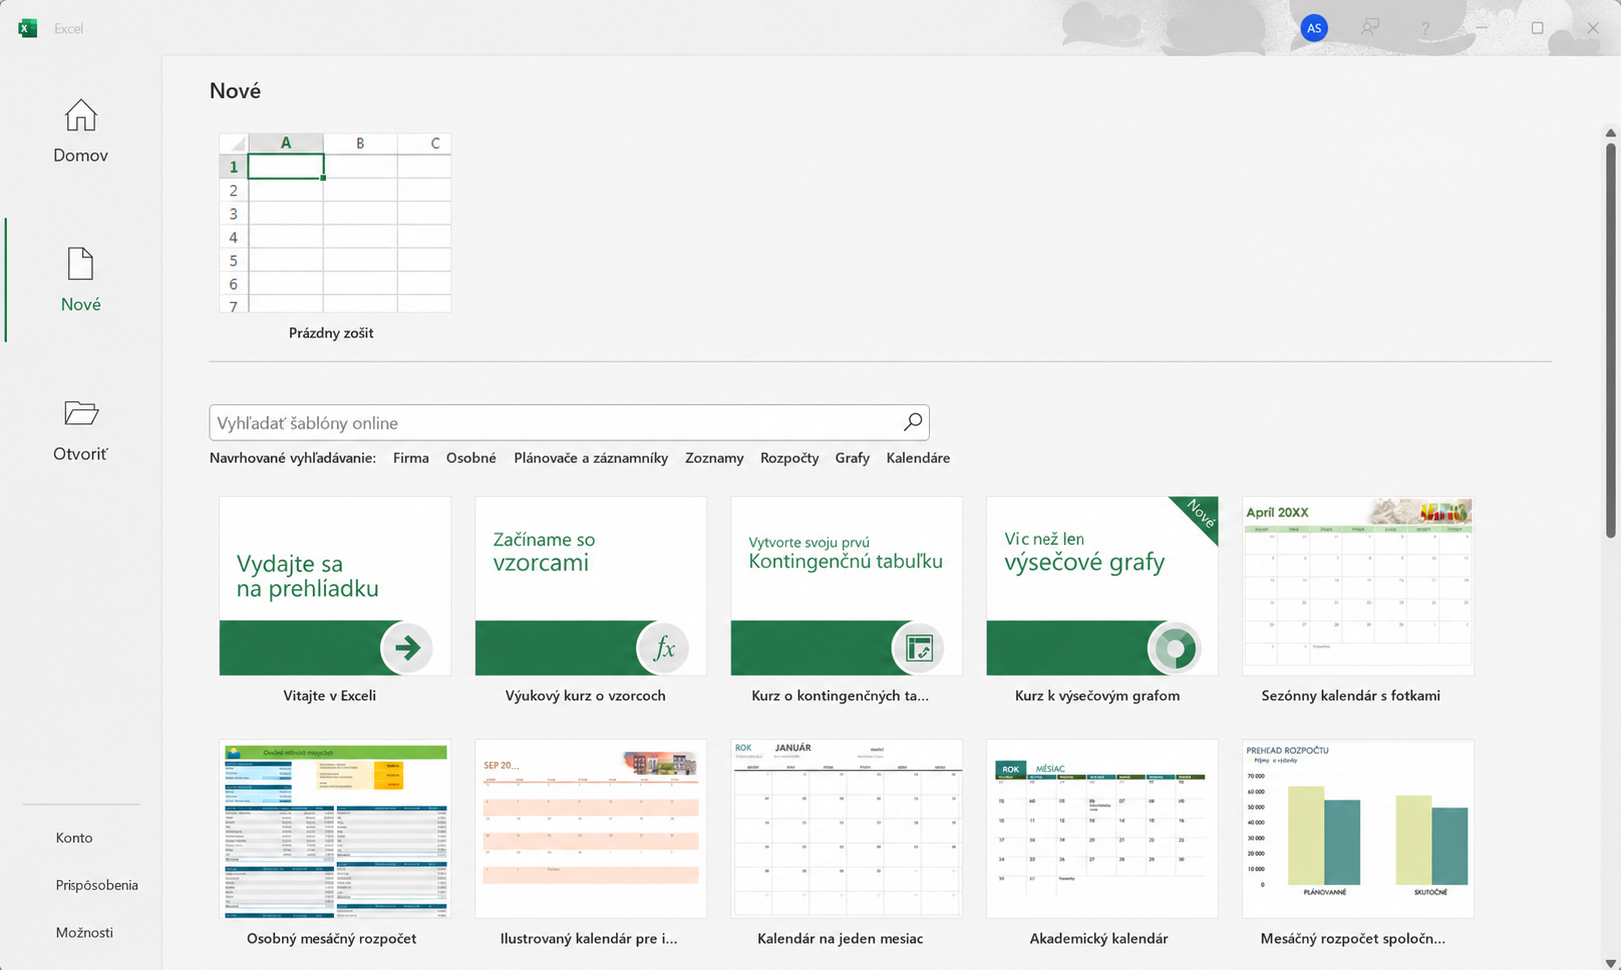The height and width of the screenshot is (970, 1621).
Task: Click the scrollbar up arrow
Action: tap(1610, 132)
